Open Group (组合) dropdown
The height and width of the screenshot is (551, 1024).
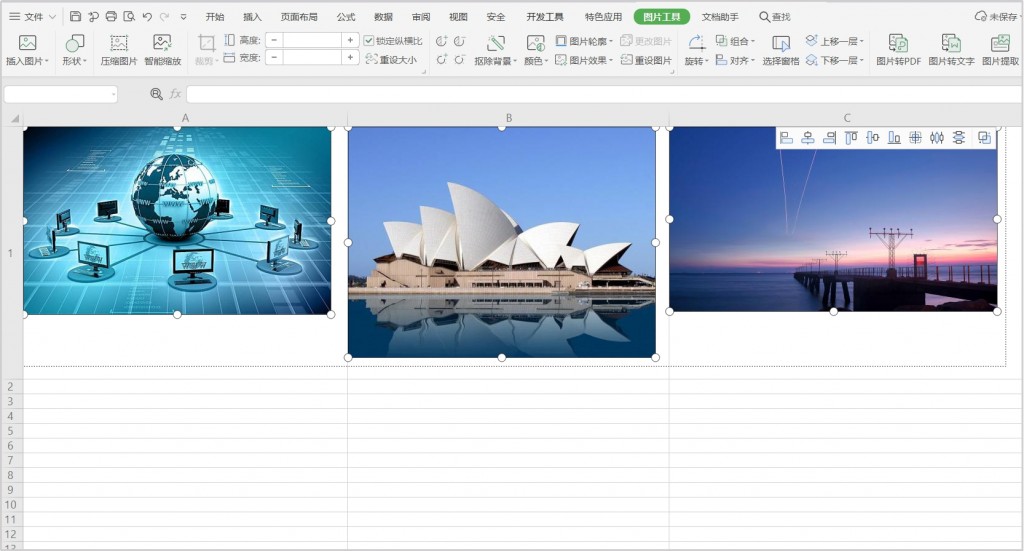pos(735,40)
